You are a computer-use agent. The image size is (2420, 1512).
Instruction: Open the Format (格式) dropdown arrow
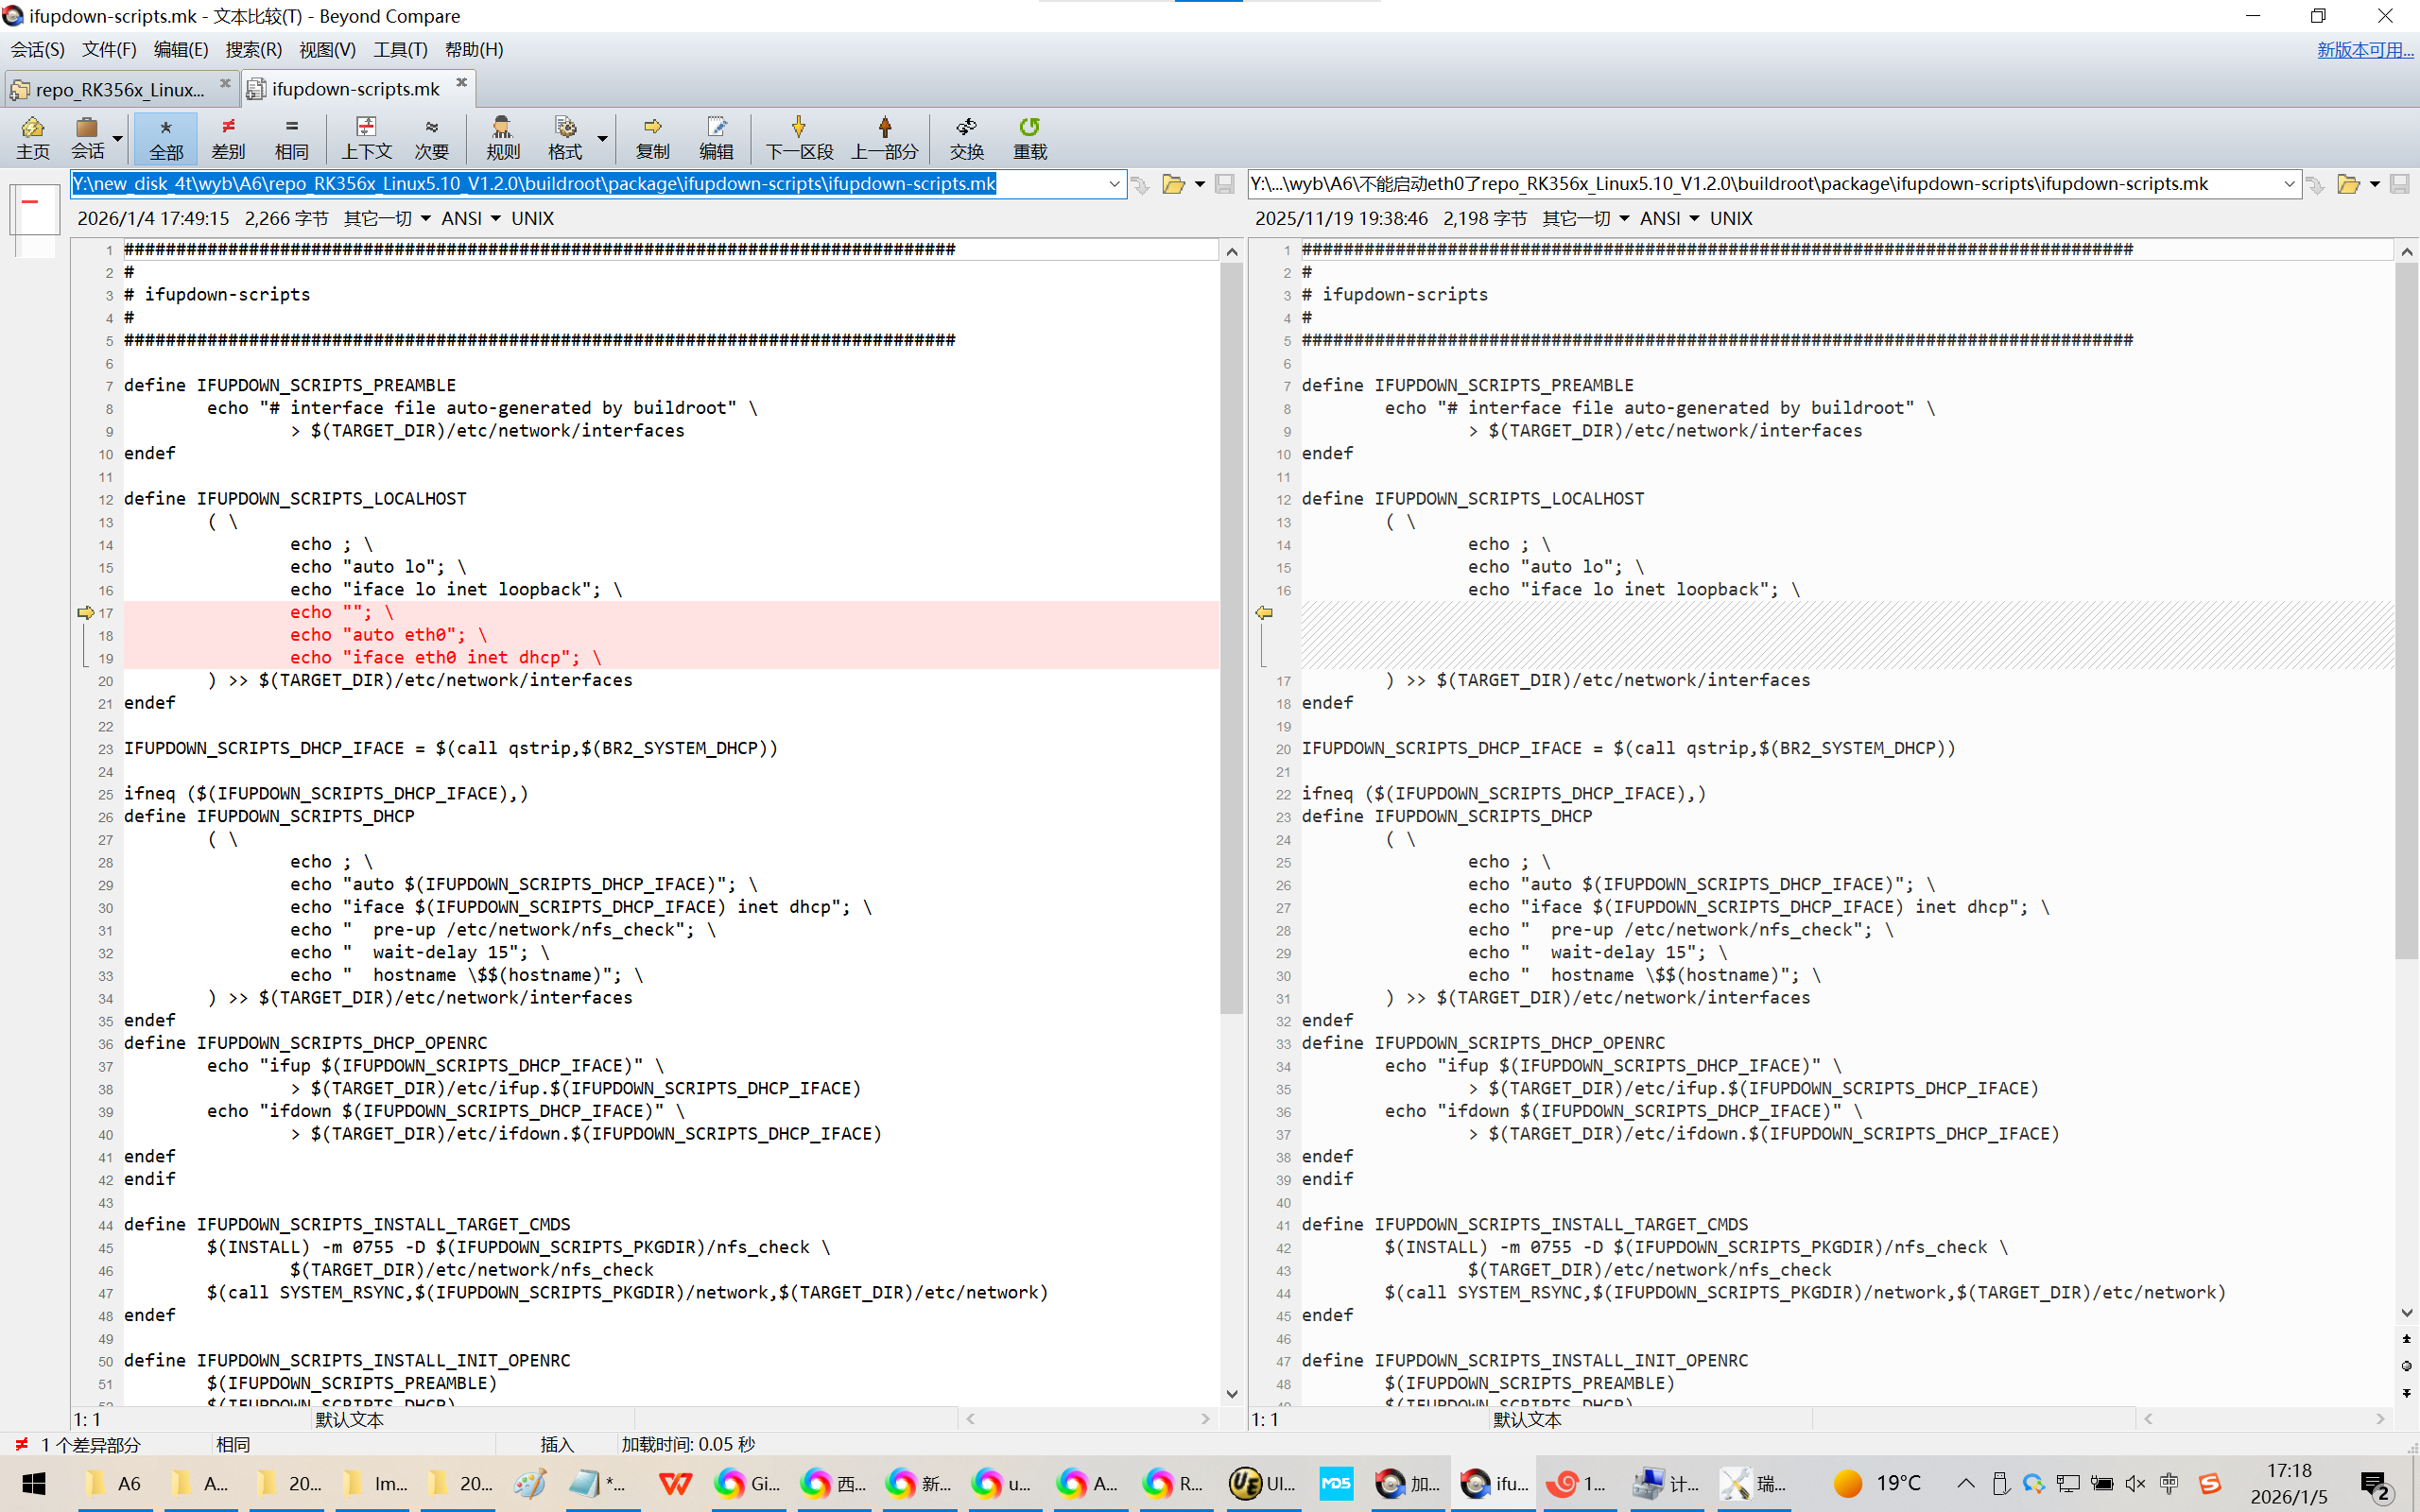pos(602,138)
